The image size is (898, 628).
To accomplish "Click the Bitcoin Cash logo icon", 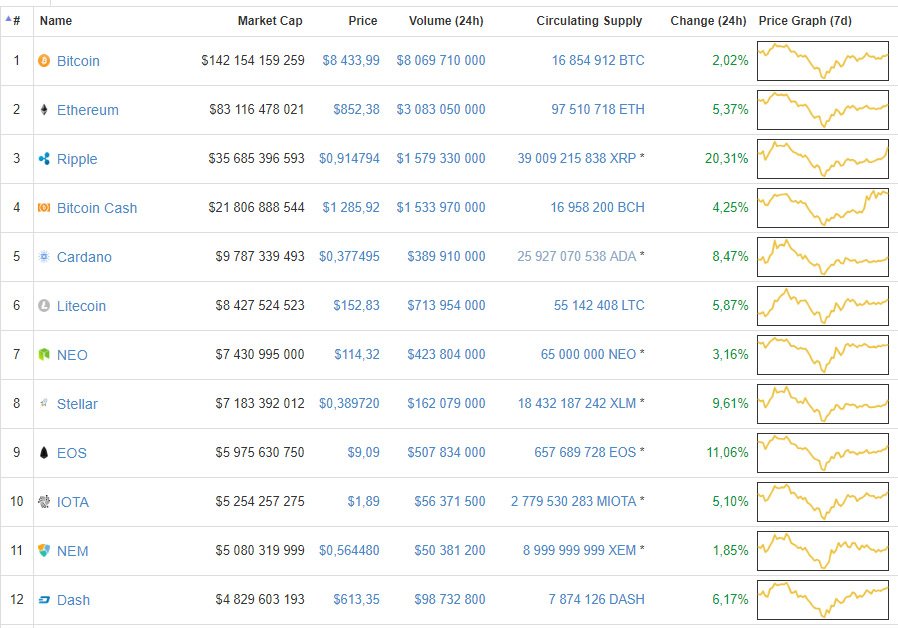I will (x=44, y=207).
